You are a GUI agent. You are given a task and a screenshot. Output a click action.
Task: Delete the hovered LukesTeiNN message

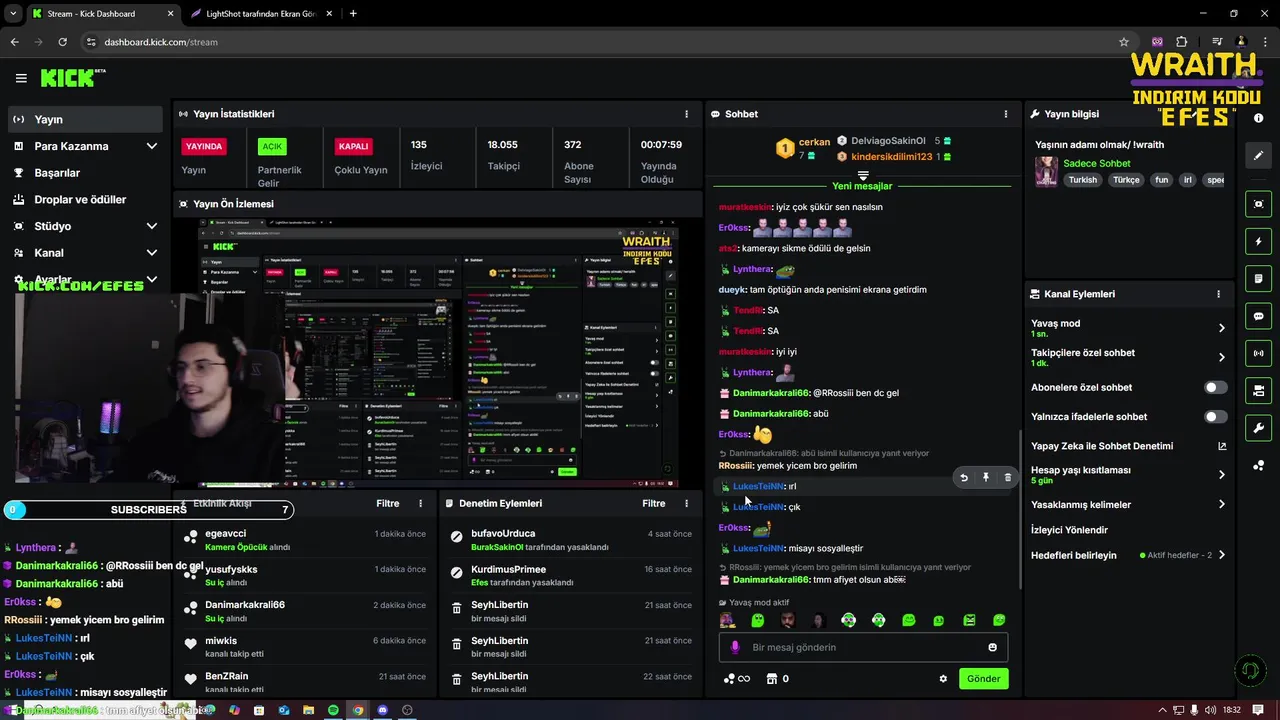[x=1007, y=478]
